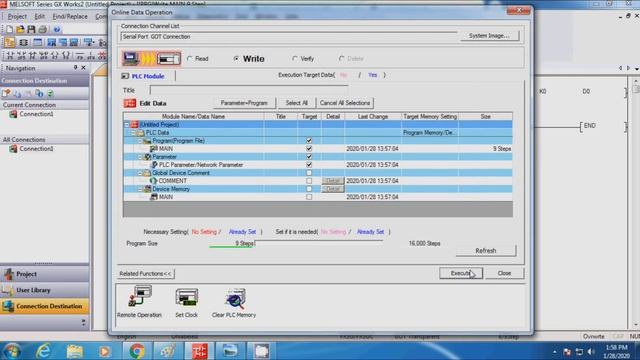640x360 pixels.
Task: Collapse the Global Device Comment node
Action: coord(140,173)
